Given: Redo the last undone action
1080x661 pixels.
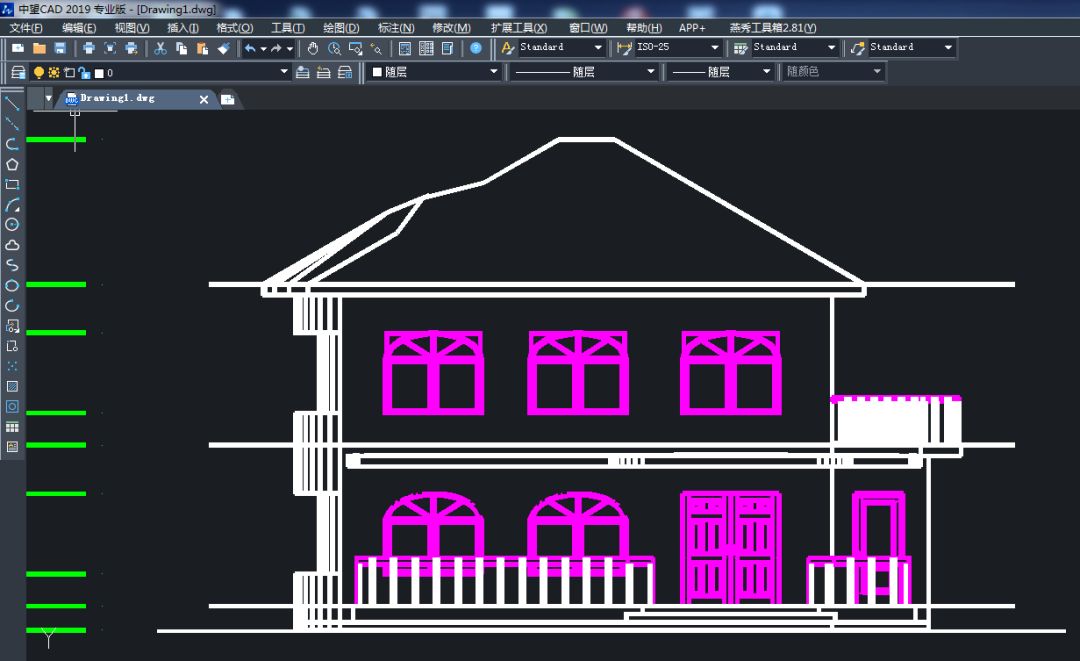Looking at the screenshot, I should pyautogui.click(x=276, y=48).
